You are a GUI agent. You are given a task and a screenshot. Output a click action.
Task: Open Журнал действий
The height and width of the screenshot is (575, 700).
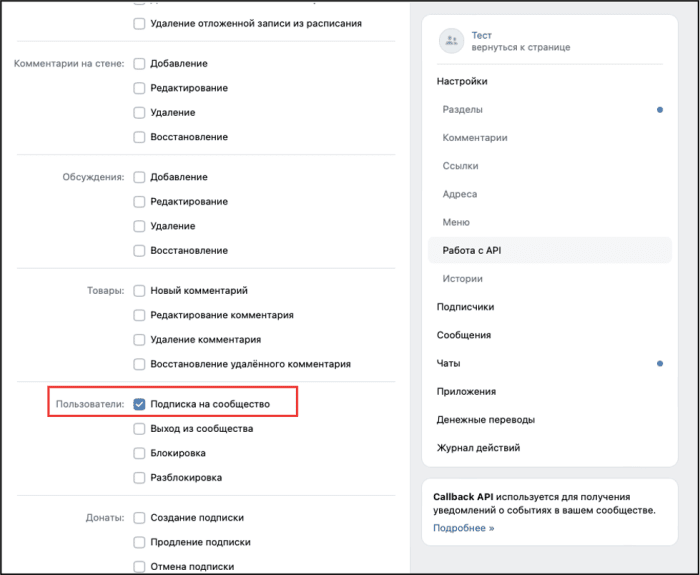click(478, 448)
